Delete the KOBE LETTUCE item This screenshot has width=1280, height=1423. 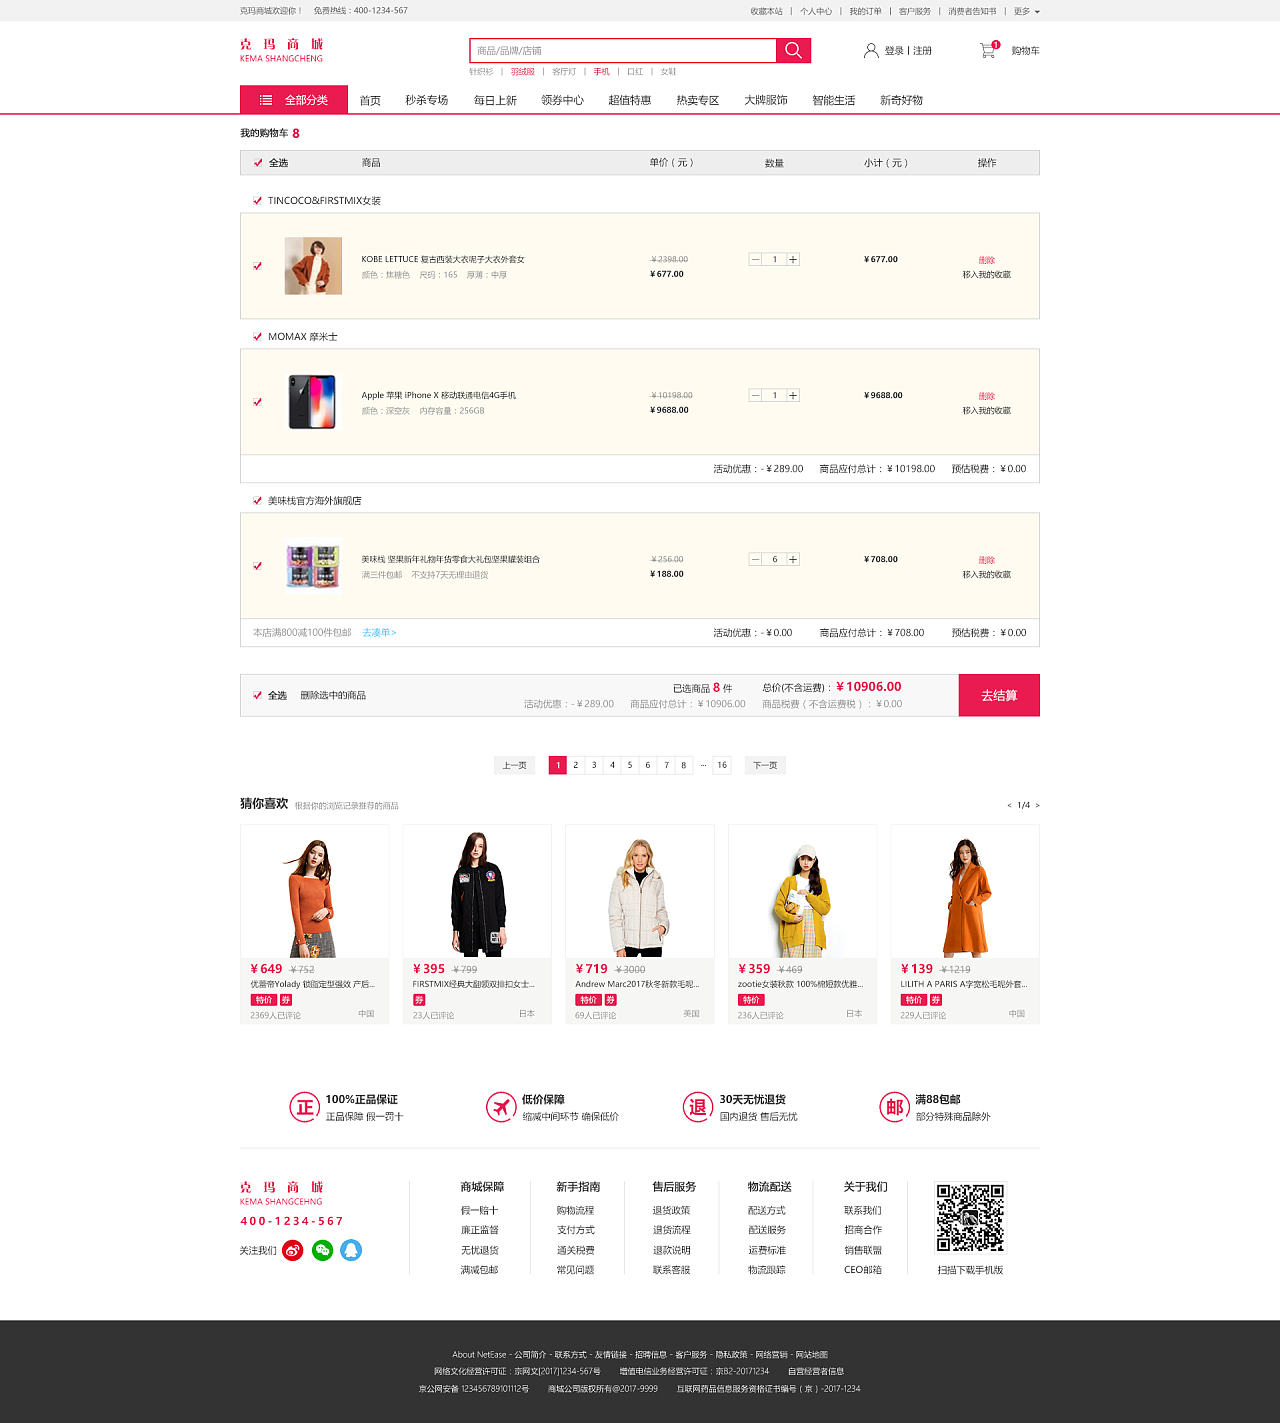(987, 260)
